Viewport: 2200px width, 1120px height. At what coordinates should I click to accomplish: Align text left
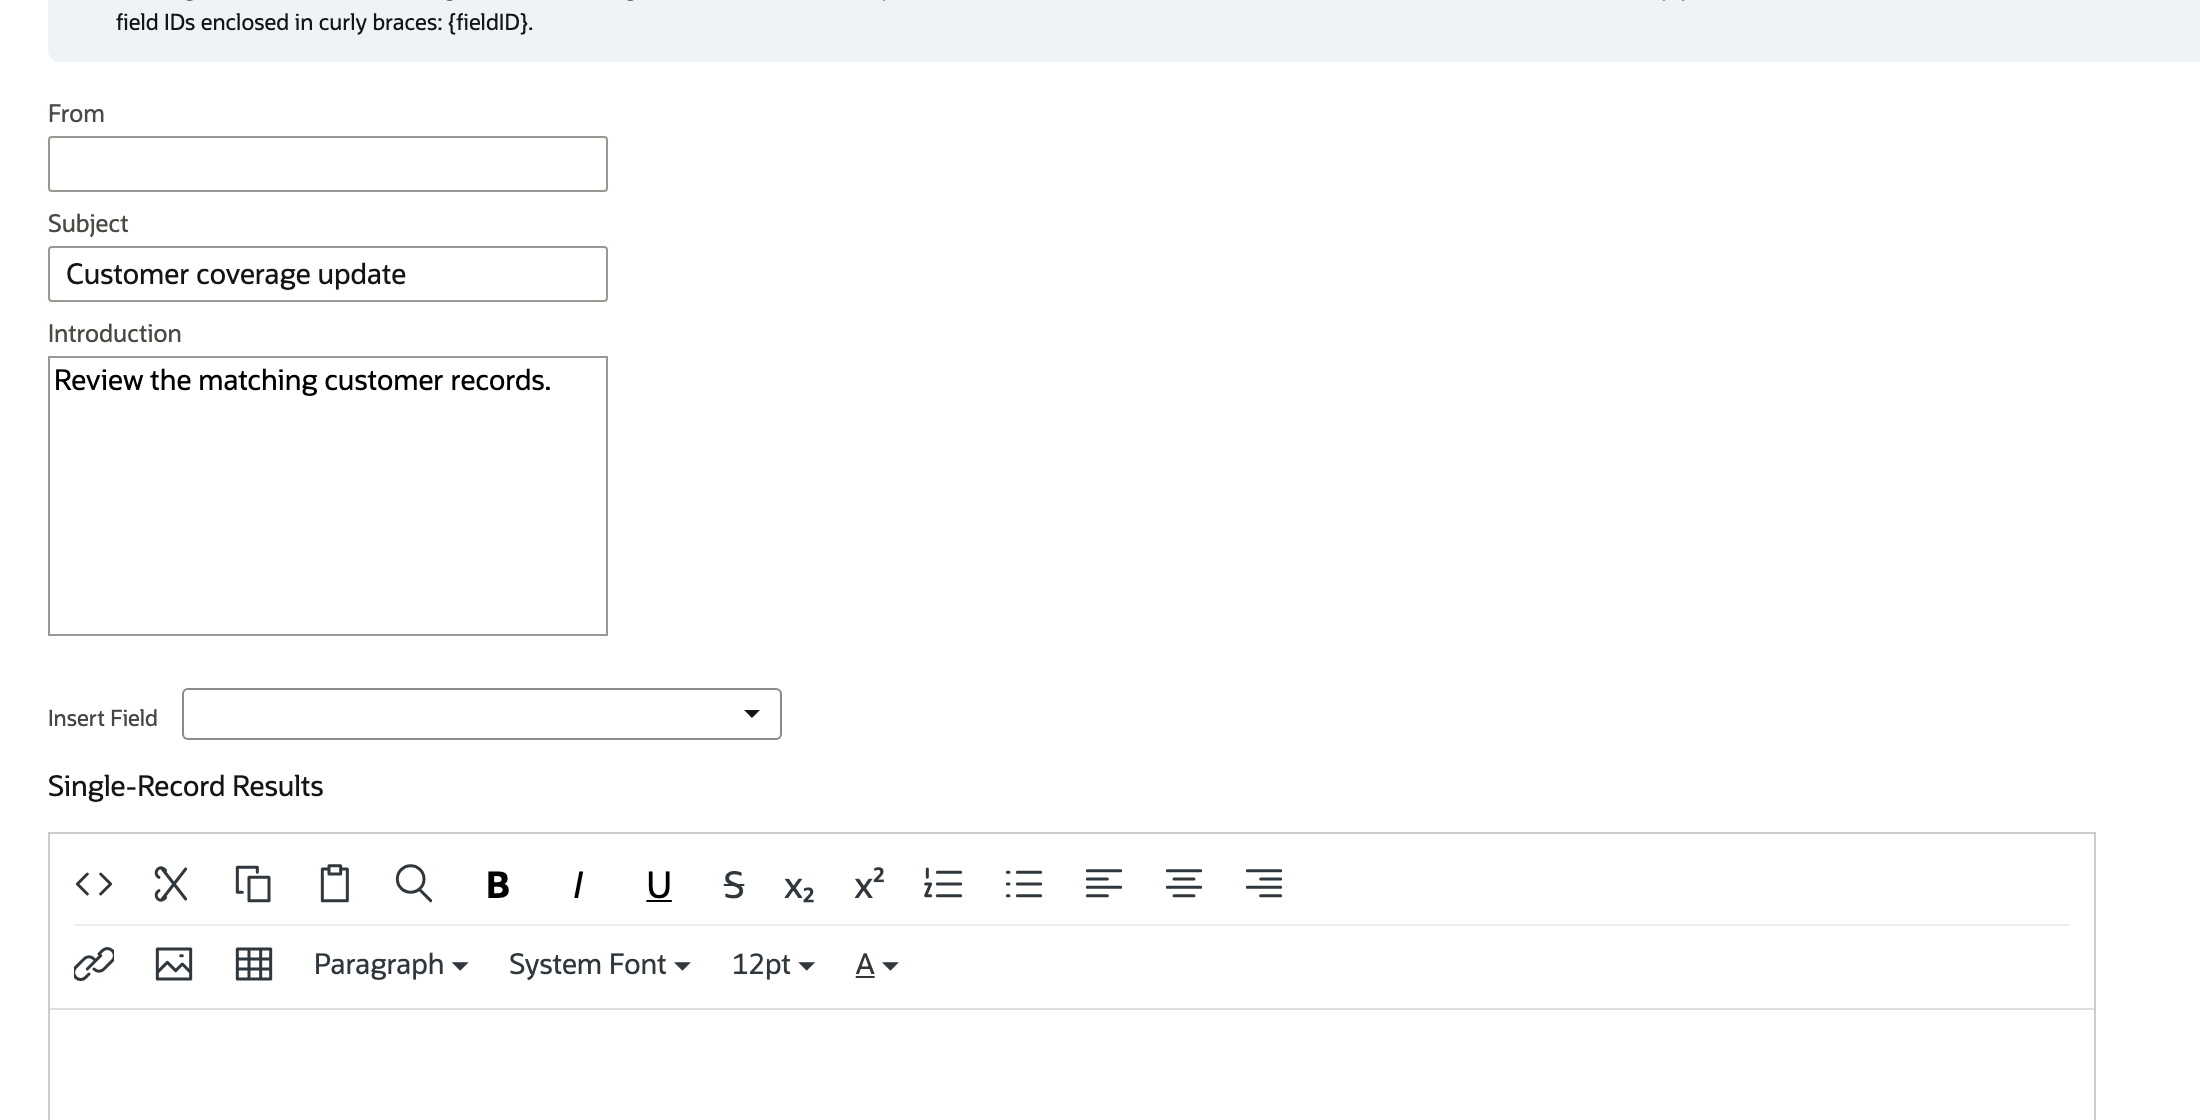(1103, 884)
